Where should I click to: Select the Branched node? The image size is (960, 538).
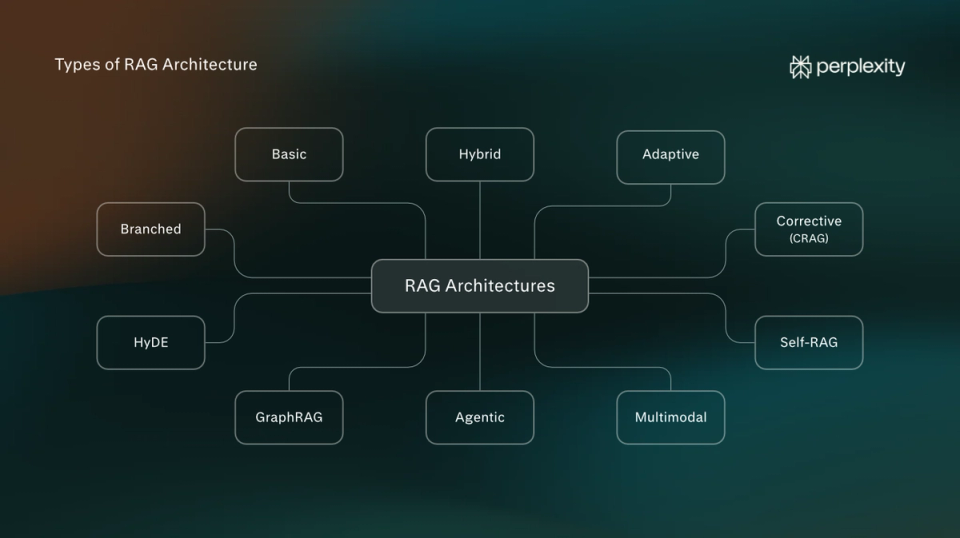(151, 229)
